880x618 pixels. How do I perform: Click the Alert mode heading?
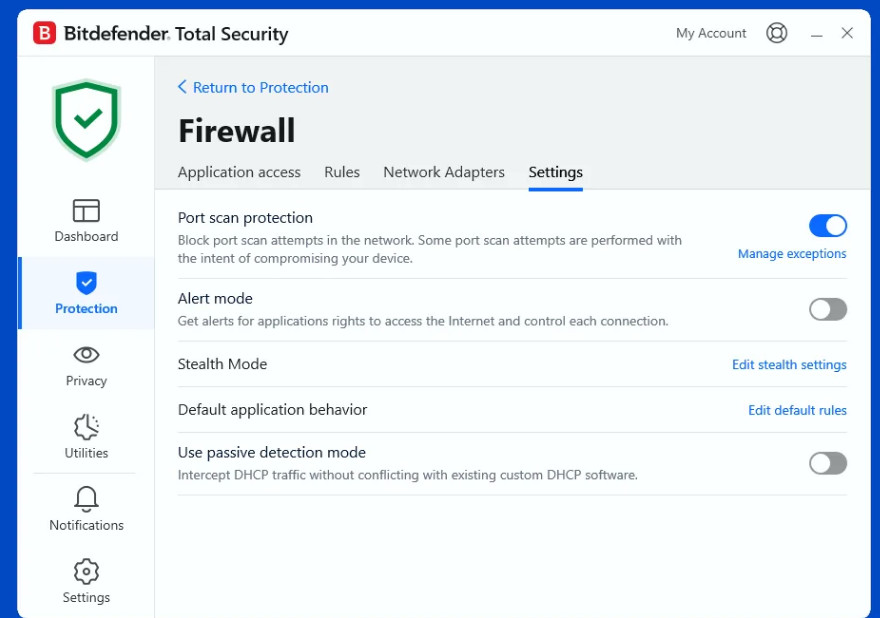tap(215, 299)
